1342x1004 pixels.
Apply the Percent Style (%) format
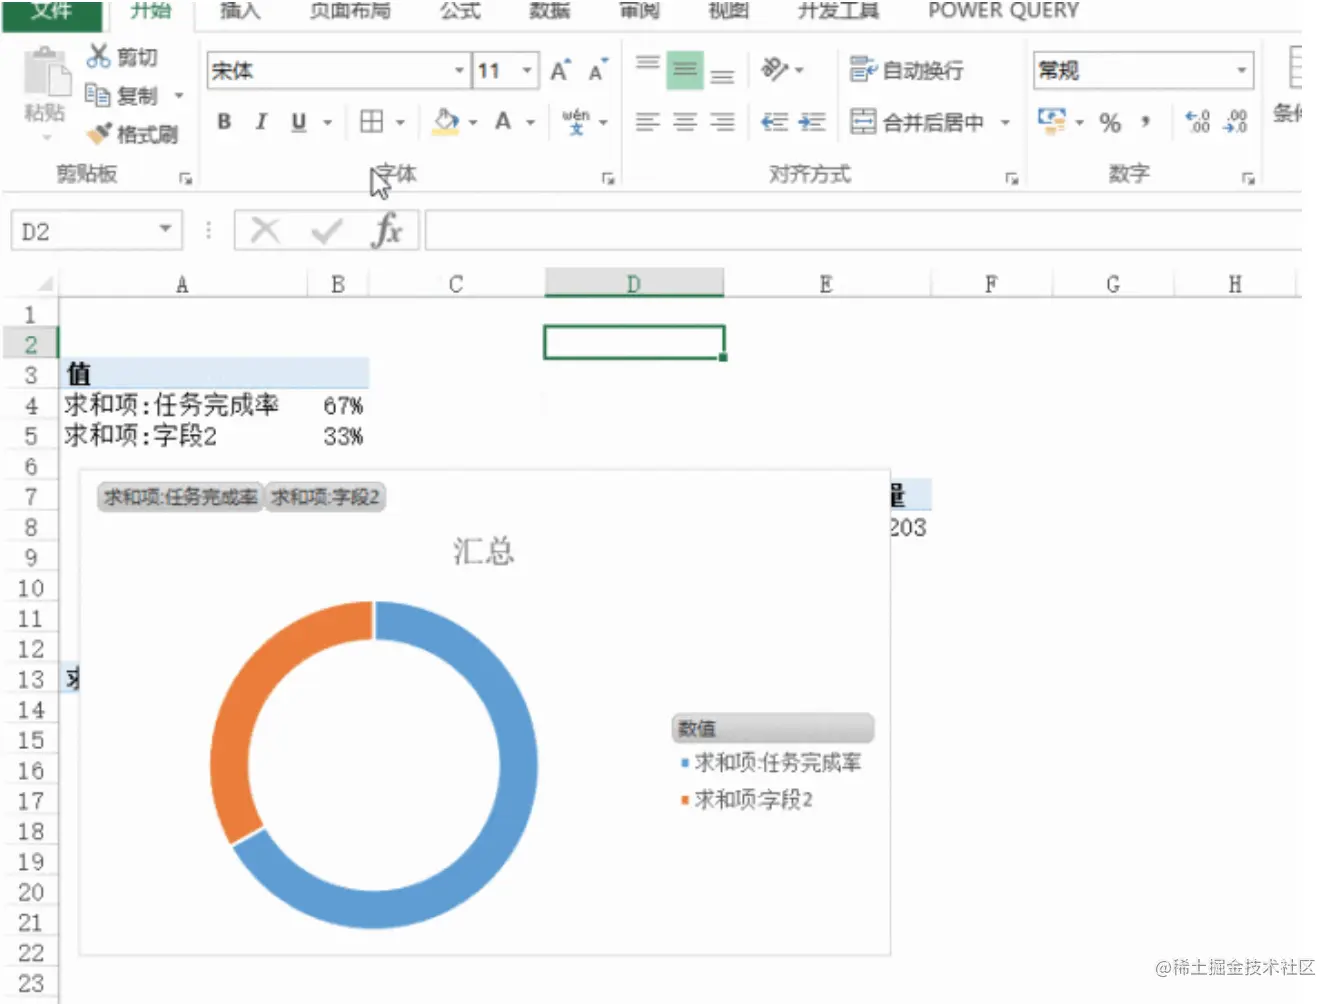[1109, 123]
